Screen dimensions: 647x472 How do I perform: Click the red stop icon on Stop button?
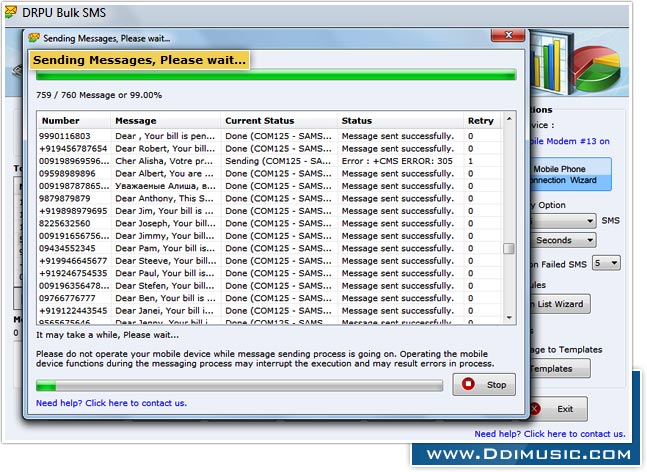point(468,384)
